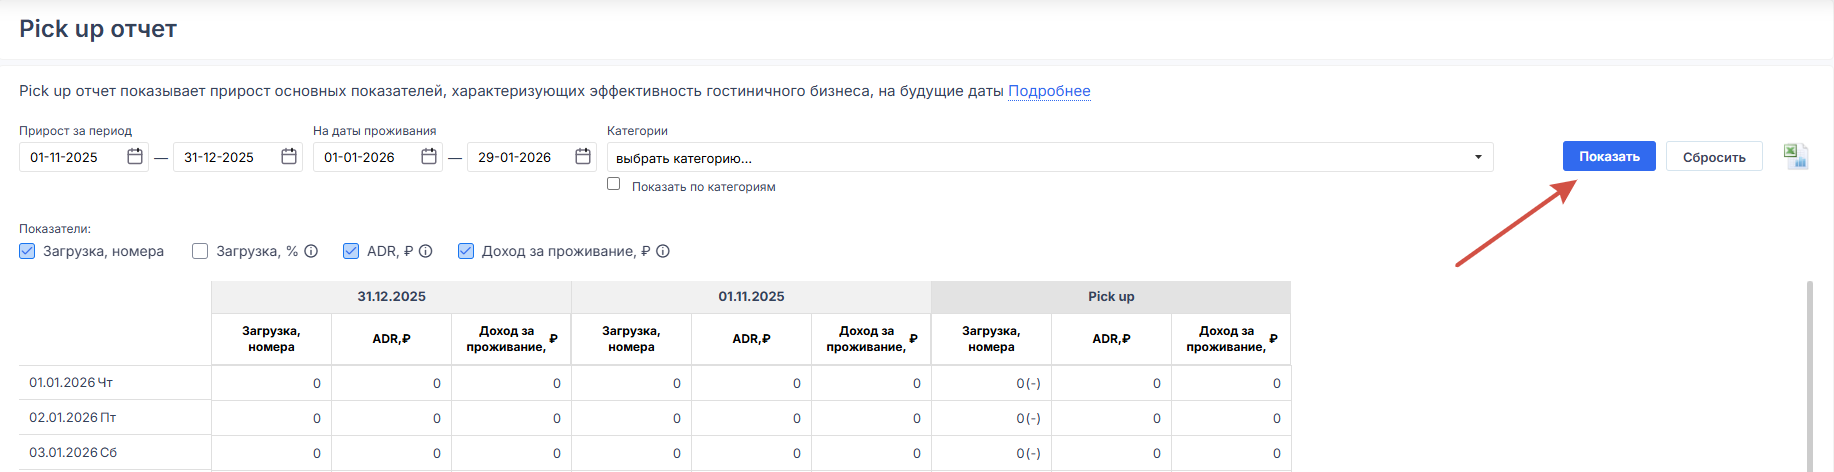
Task: Enable Загрузка, % indicator checkbox
Action: 200,251
